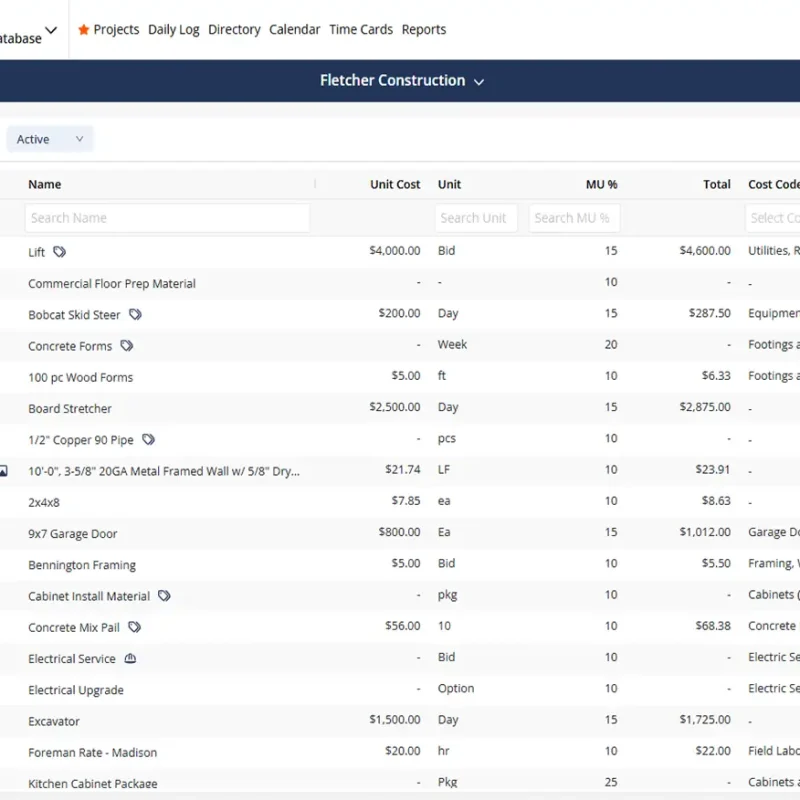
Task: Click the LF unit for Metal Framed Wall
Action: point(444,469)
